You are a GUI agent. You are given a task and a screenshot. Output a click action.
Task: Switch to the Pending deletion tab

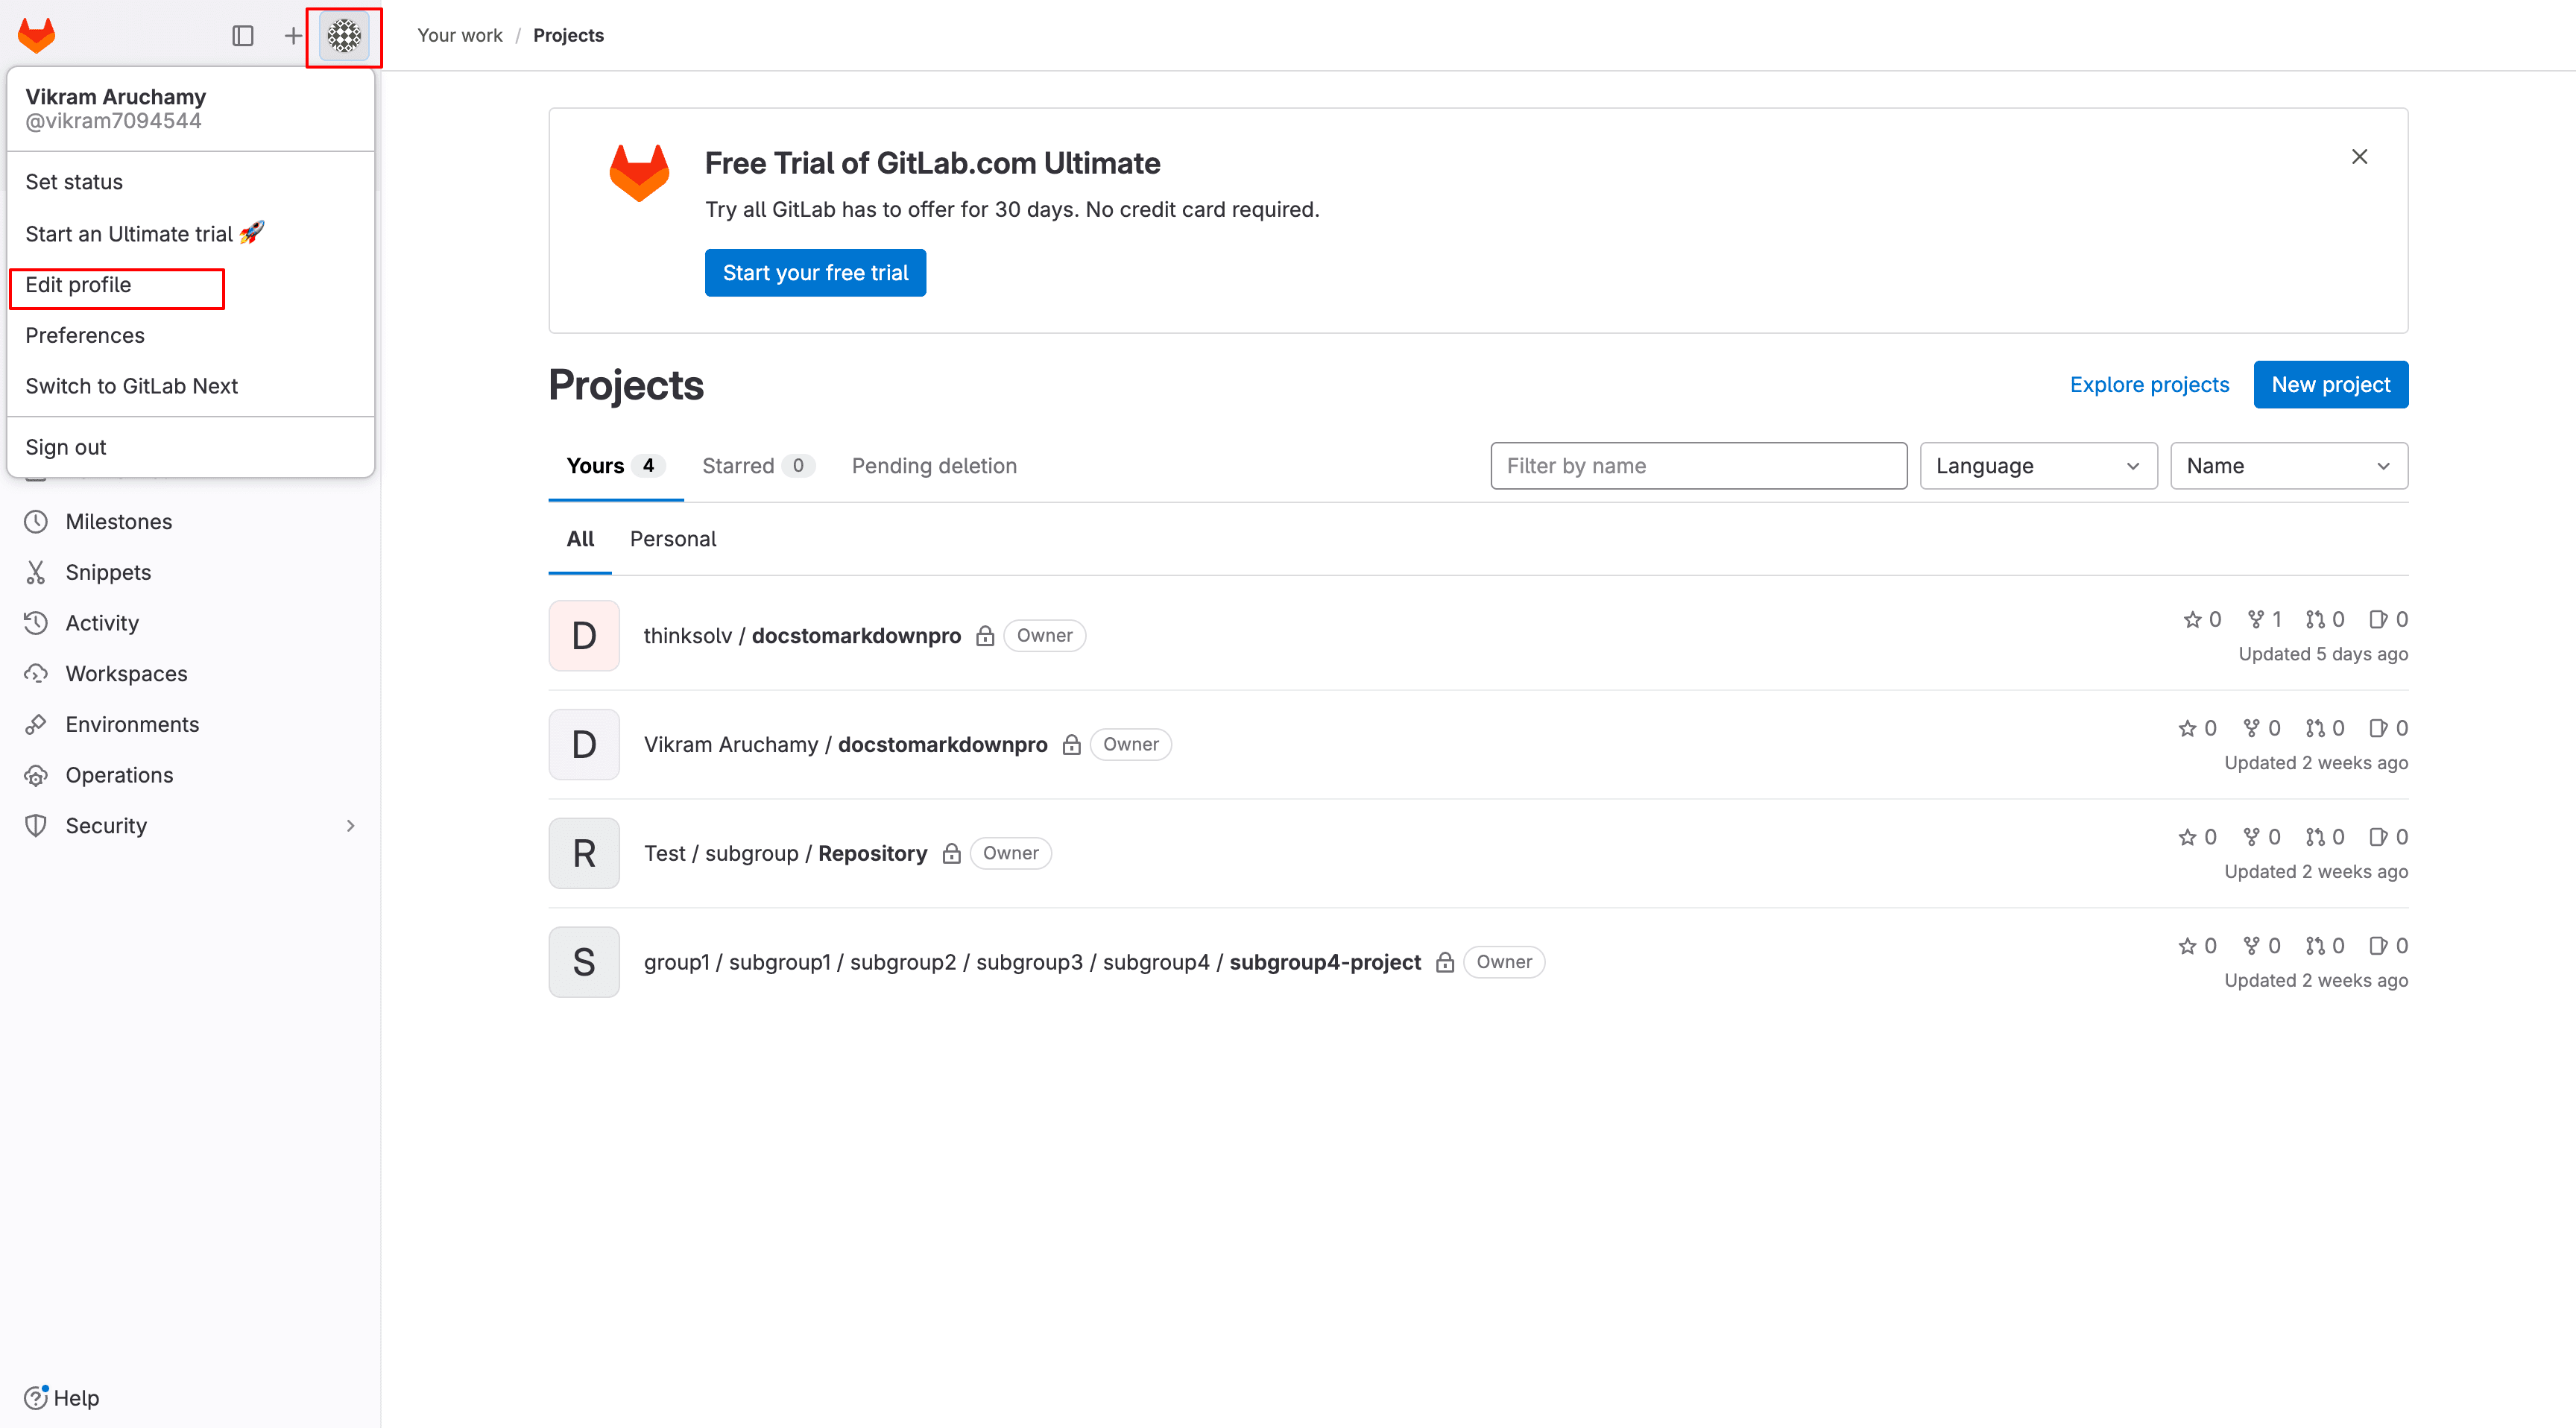(934, 466)
